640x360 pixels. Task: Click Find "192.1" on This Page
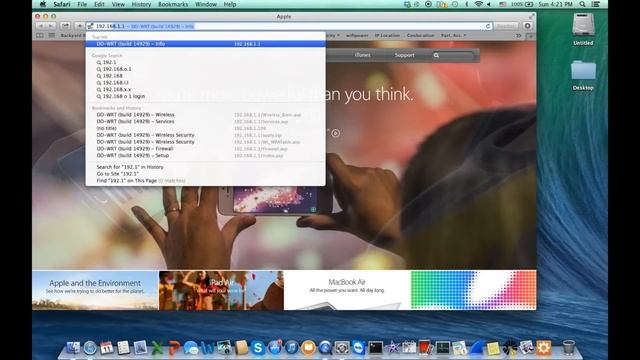(x=205, y=180)
